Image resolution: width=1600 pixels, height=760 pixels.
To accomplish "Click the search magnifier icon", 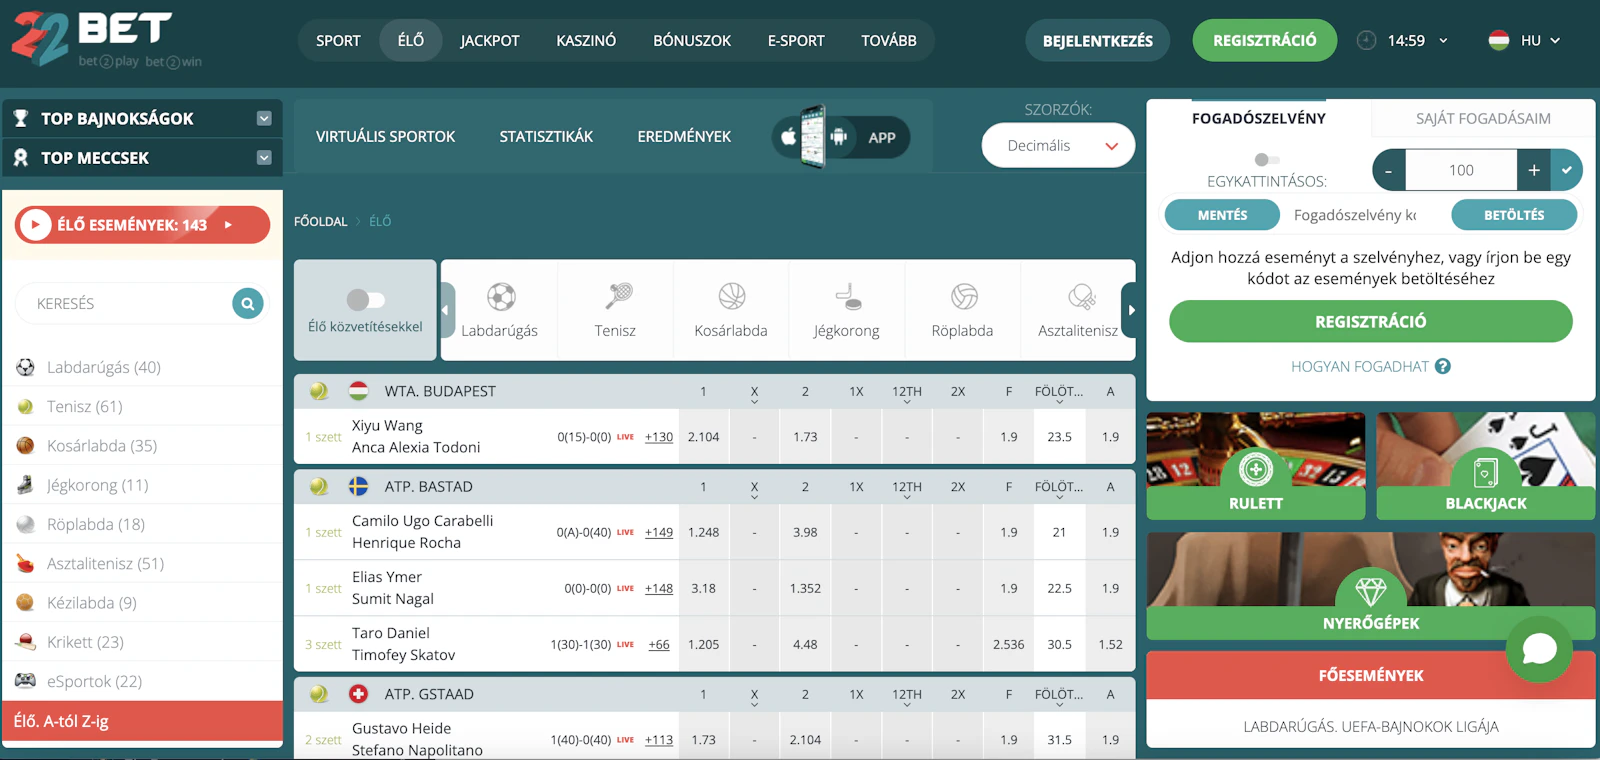I will pos(248,303).
